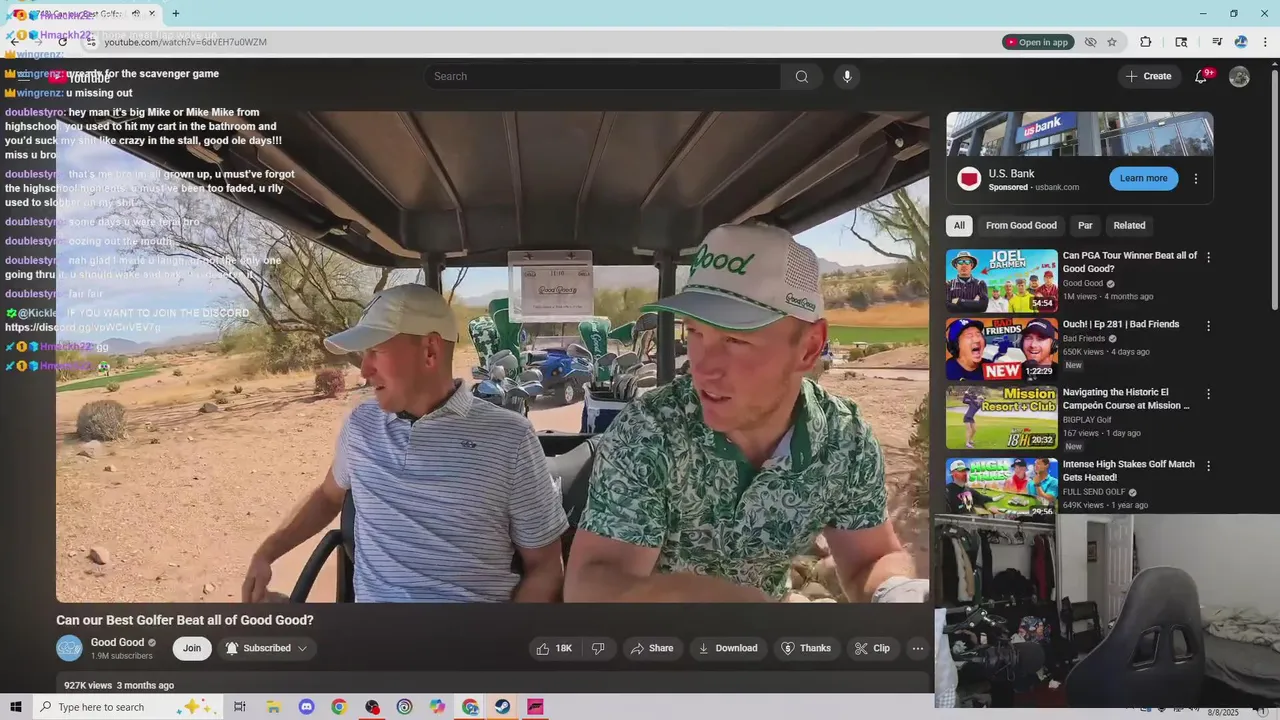
Task: Click the main video player
Action: click(x=493, y=357)
